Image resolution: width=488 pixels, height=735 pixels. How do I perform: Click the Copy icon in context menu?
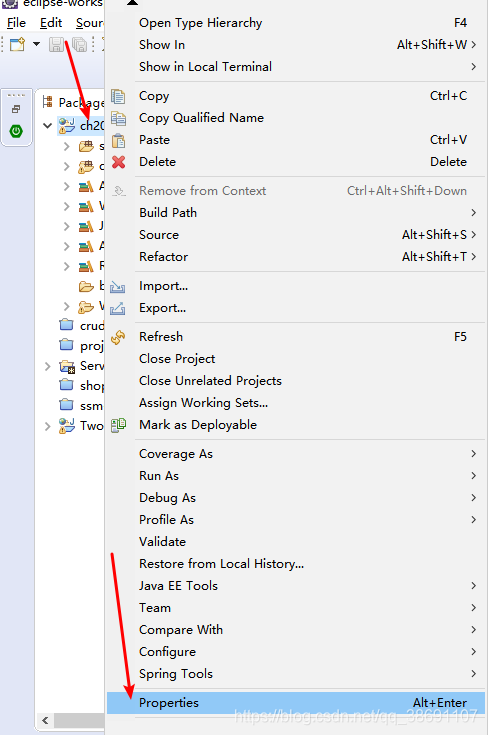118,96
